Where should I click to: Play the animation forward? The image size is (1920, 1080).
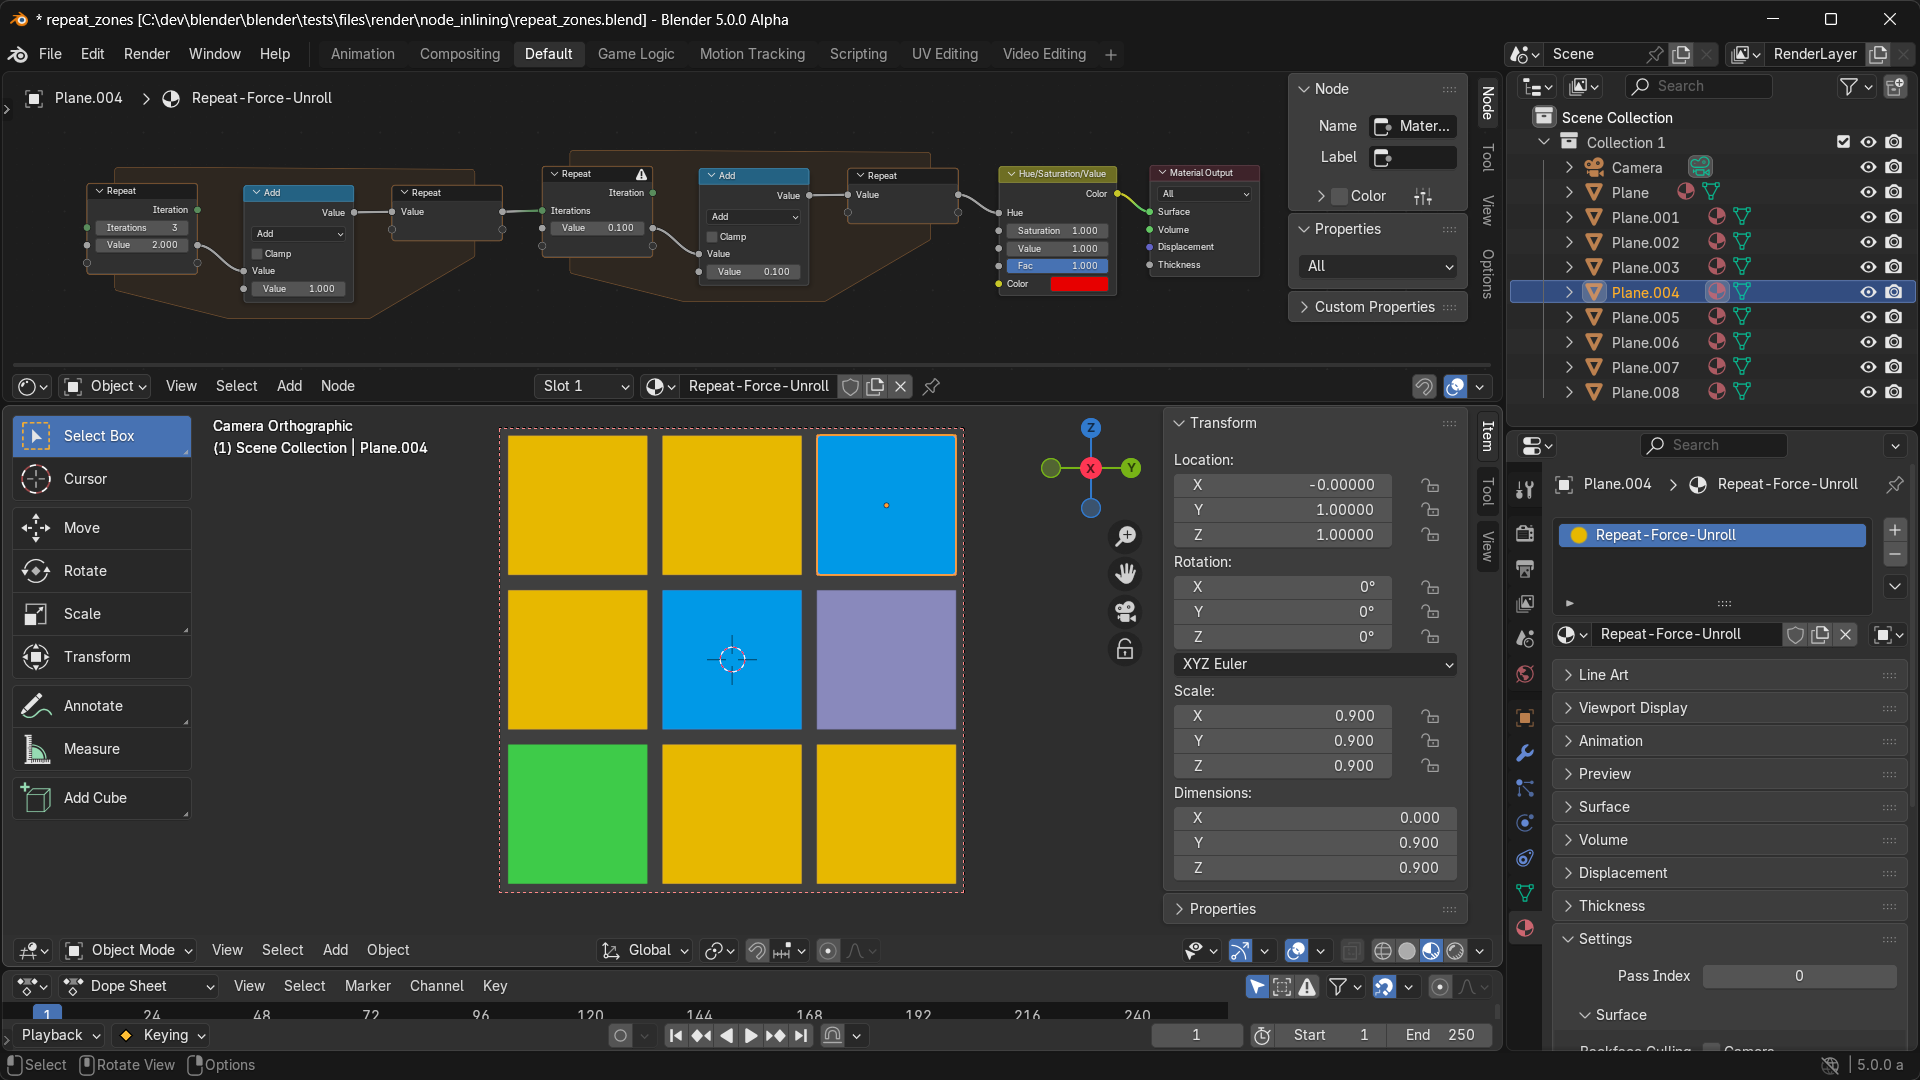click(751, 1036)
